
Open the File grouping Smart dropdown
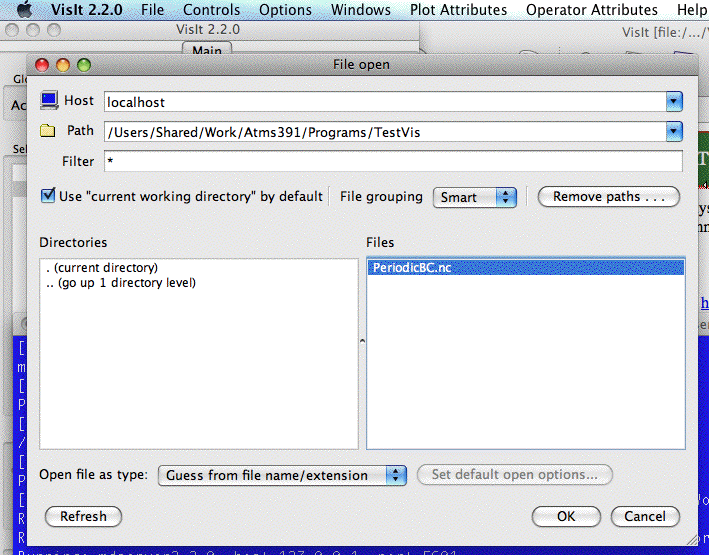(476, 197)
